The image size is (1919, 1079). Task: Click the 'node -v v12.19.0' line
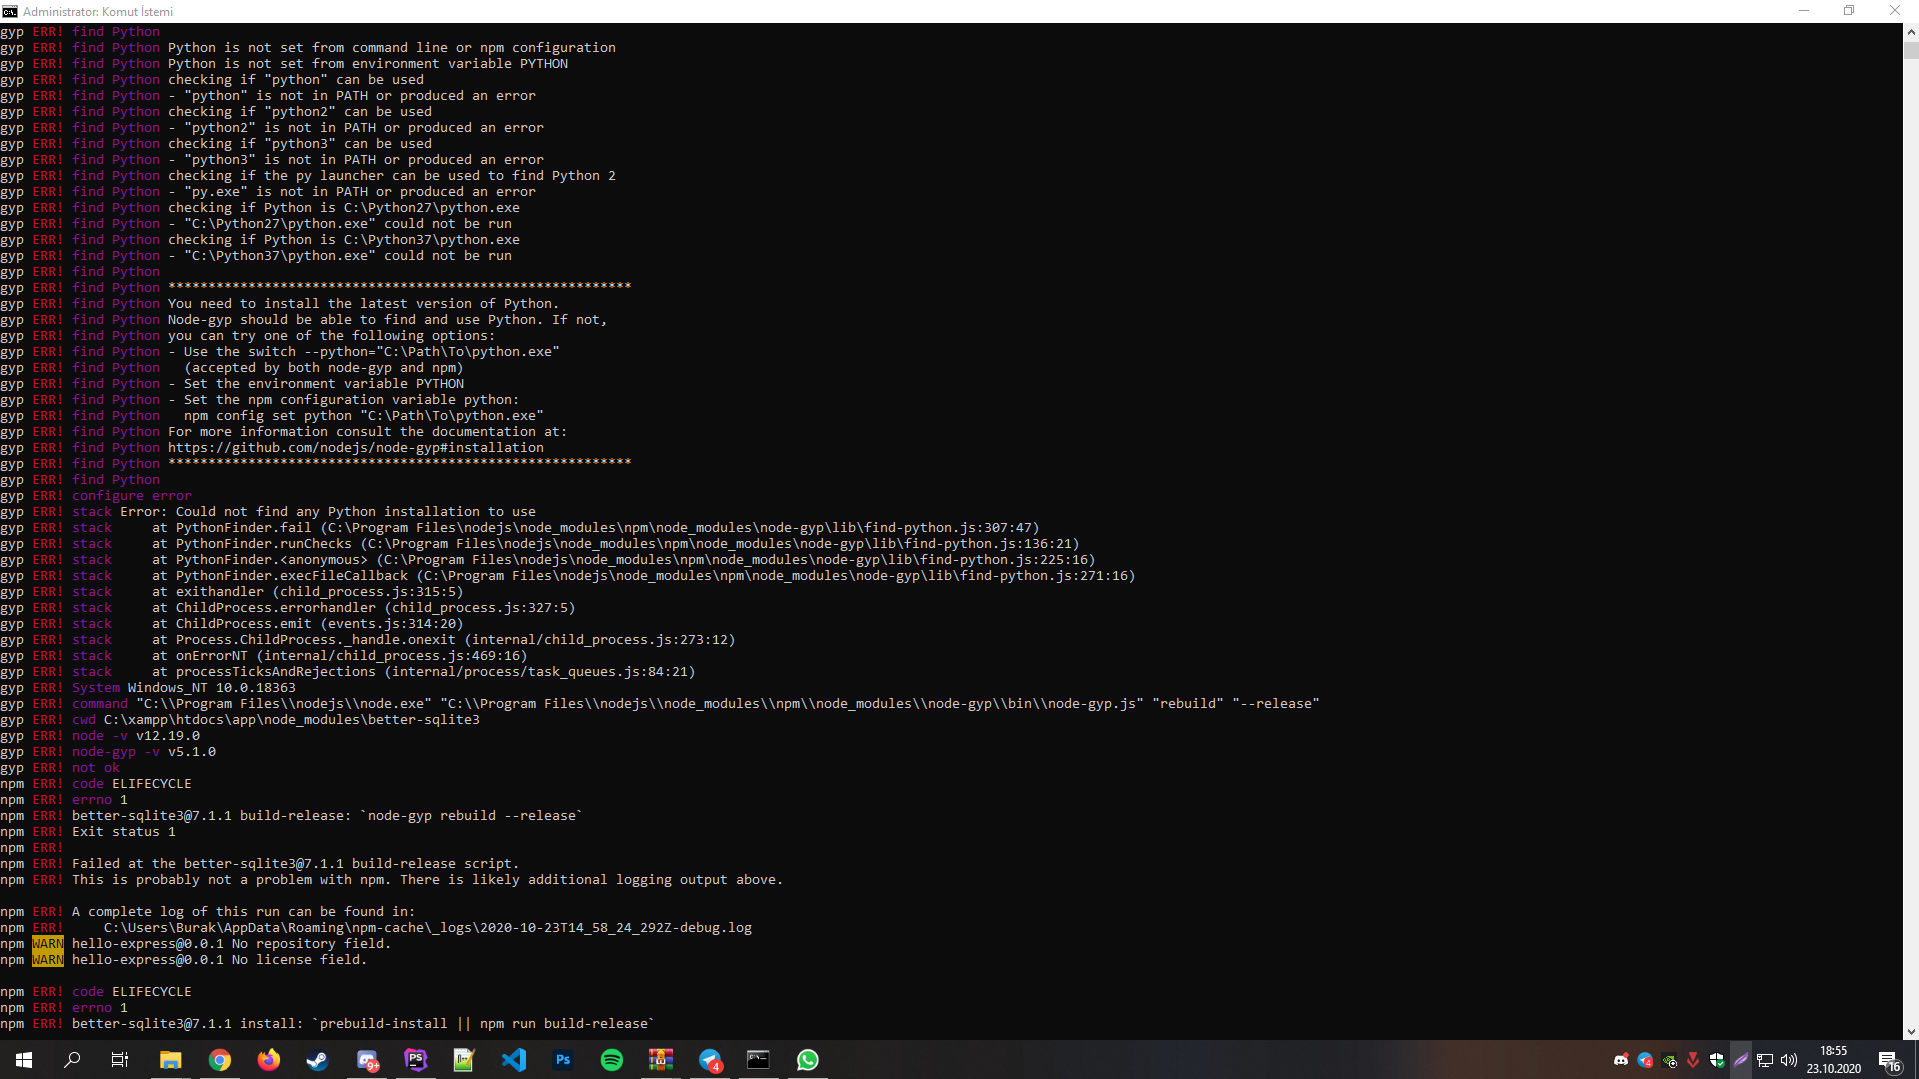tap(136, 736)
